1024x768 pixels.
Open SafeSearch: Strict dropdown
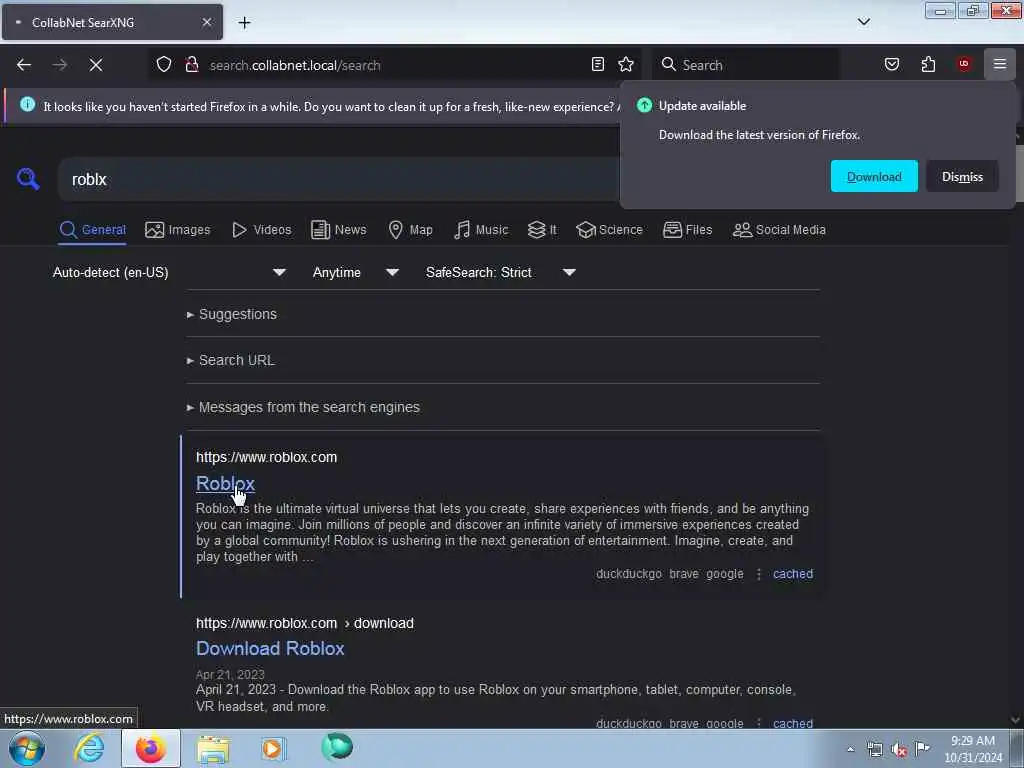(500, 272)
